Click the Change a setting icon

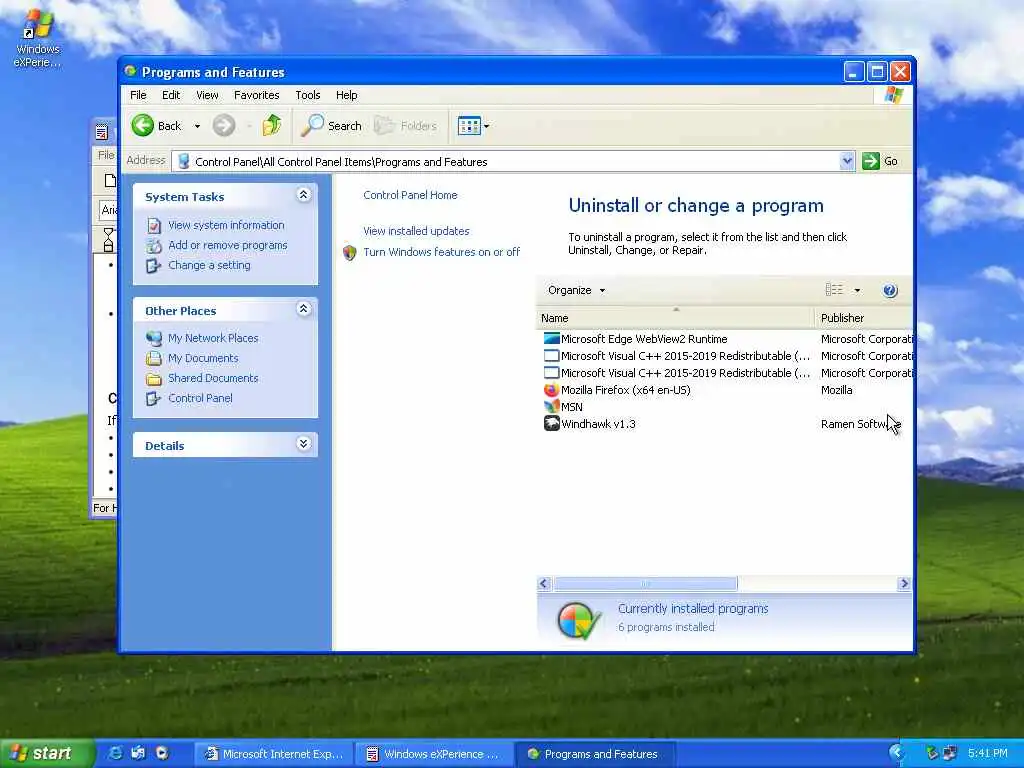coord(153,266)
